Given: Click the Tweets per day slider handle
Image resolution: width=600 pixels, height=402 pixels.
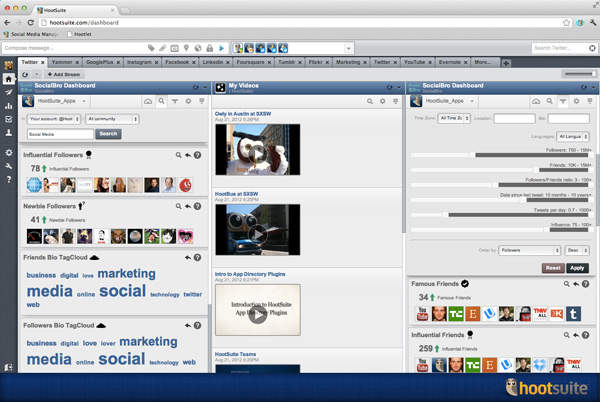Looking at the screenshot, I should 445,215.
